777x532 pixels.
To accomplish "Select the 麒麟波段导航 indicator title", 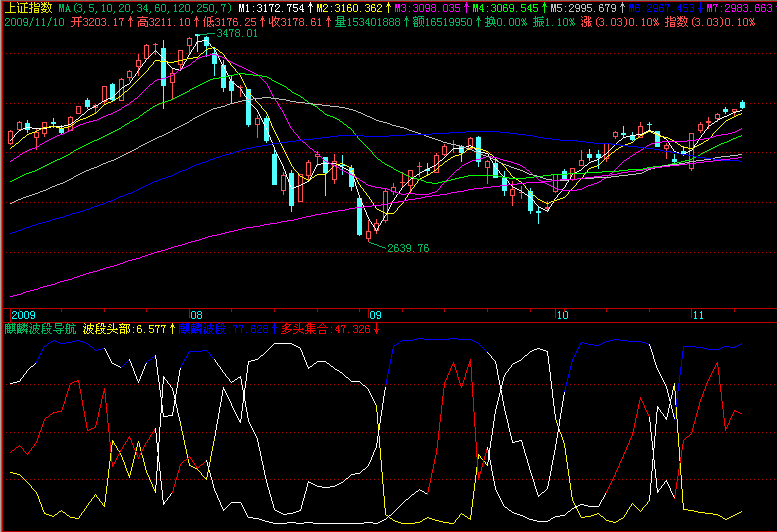I will pyautogui.click(x=40, y=329).
